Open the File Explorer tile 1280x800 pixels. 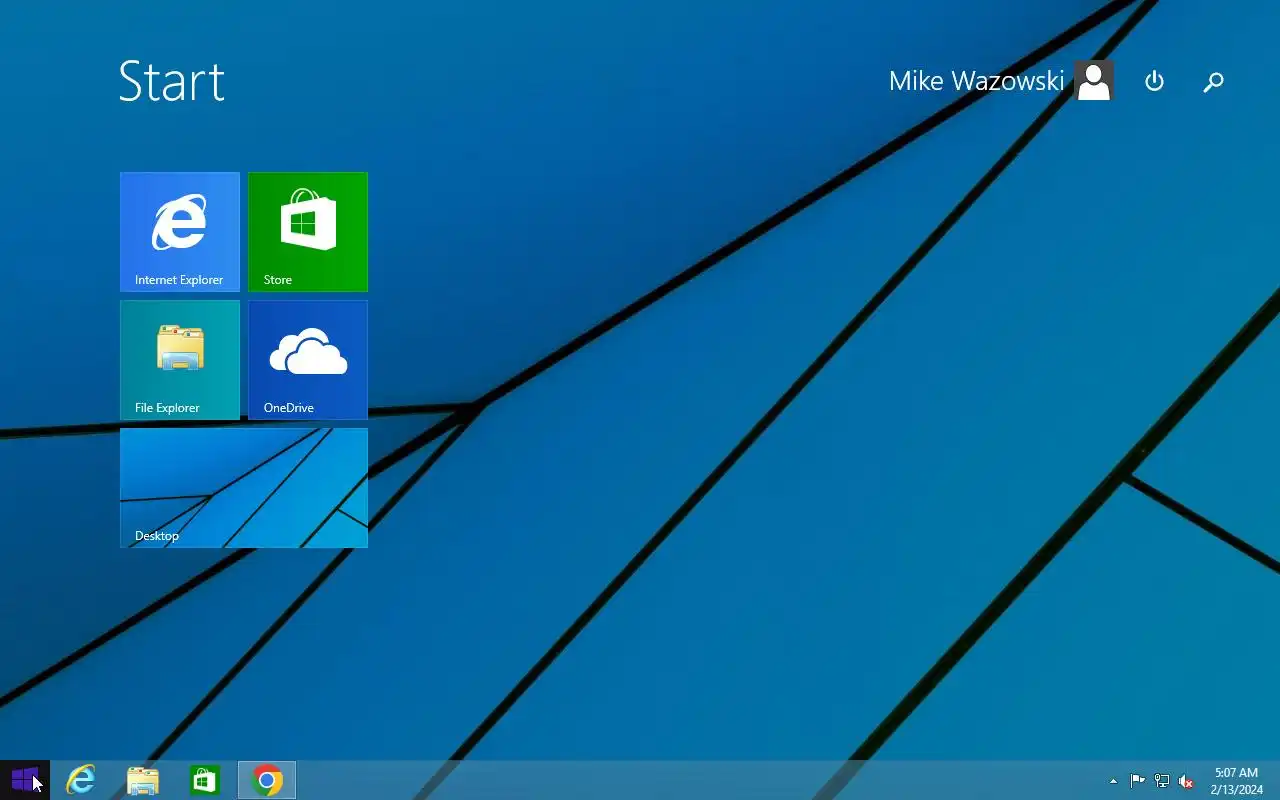pos(180,360)
